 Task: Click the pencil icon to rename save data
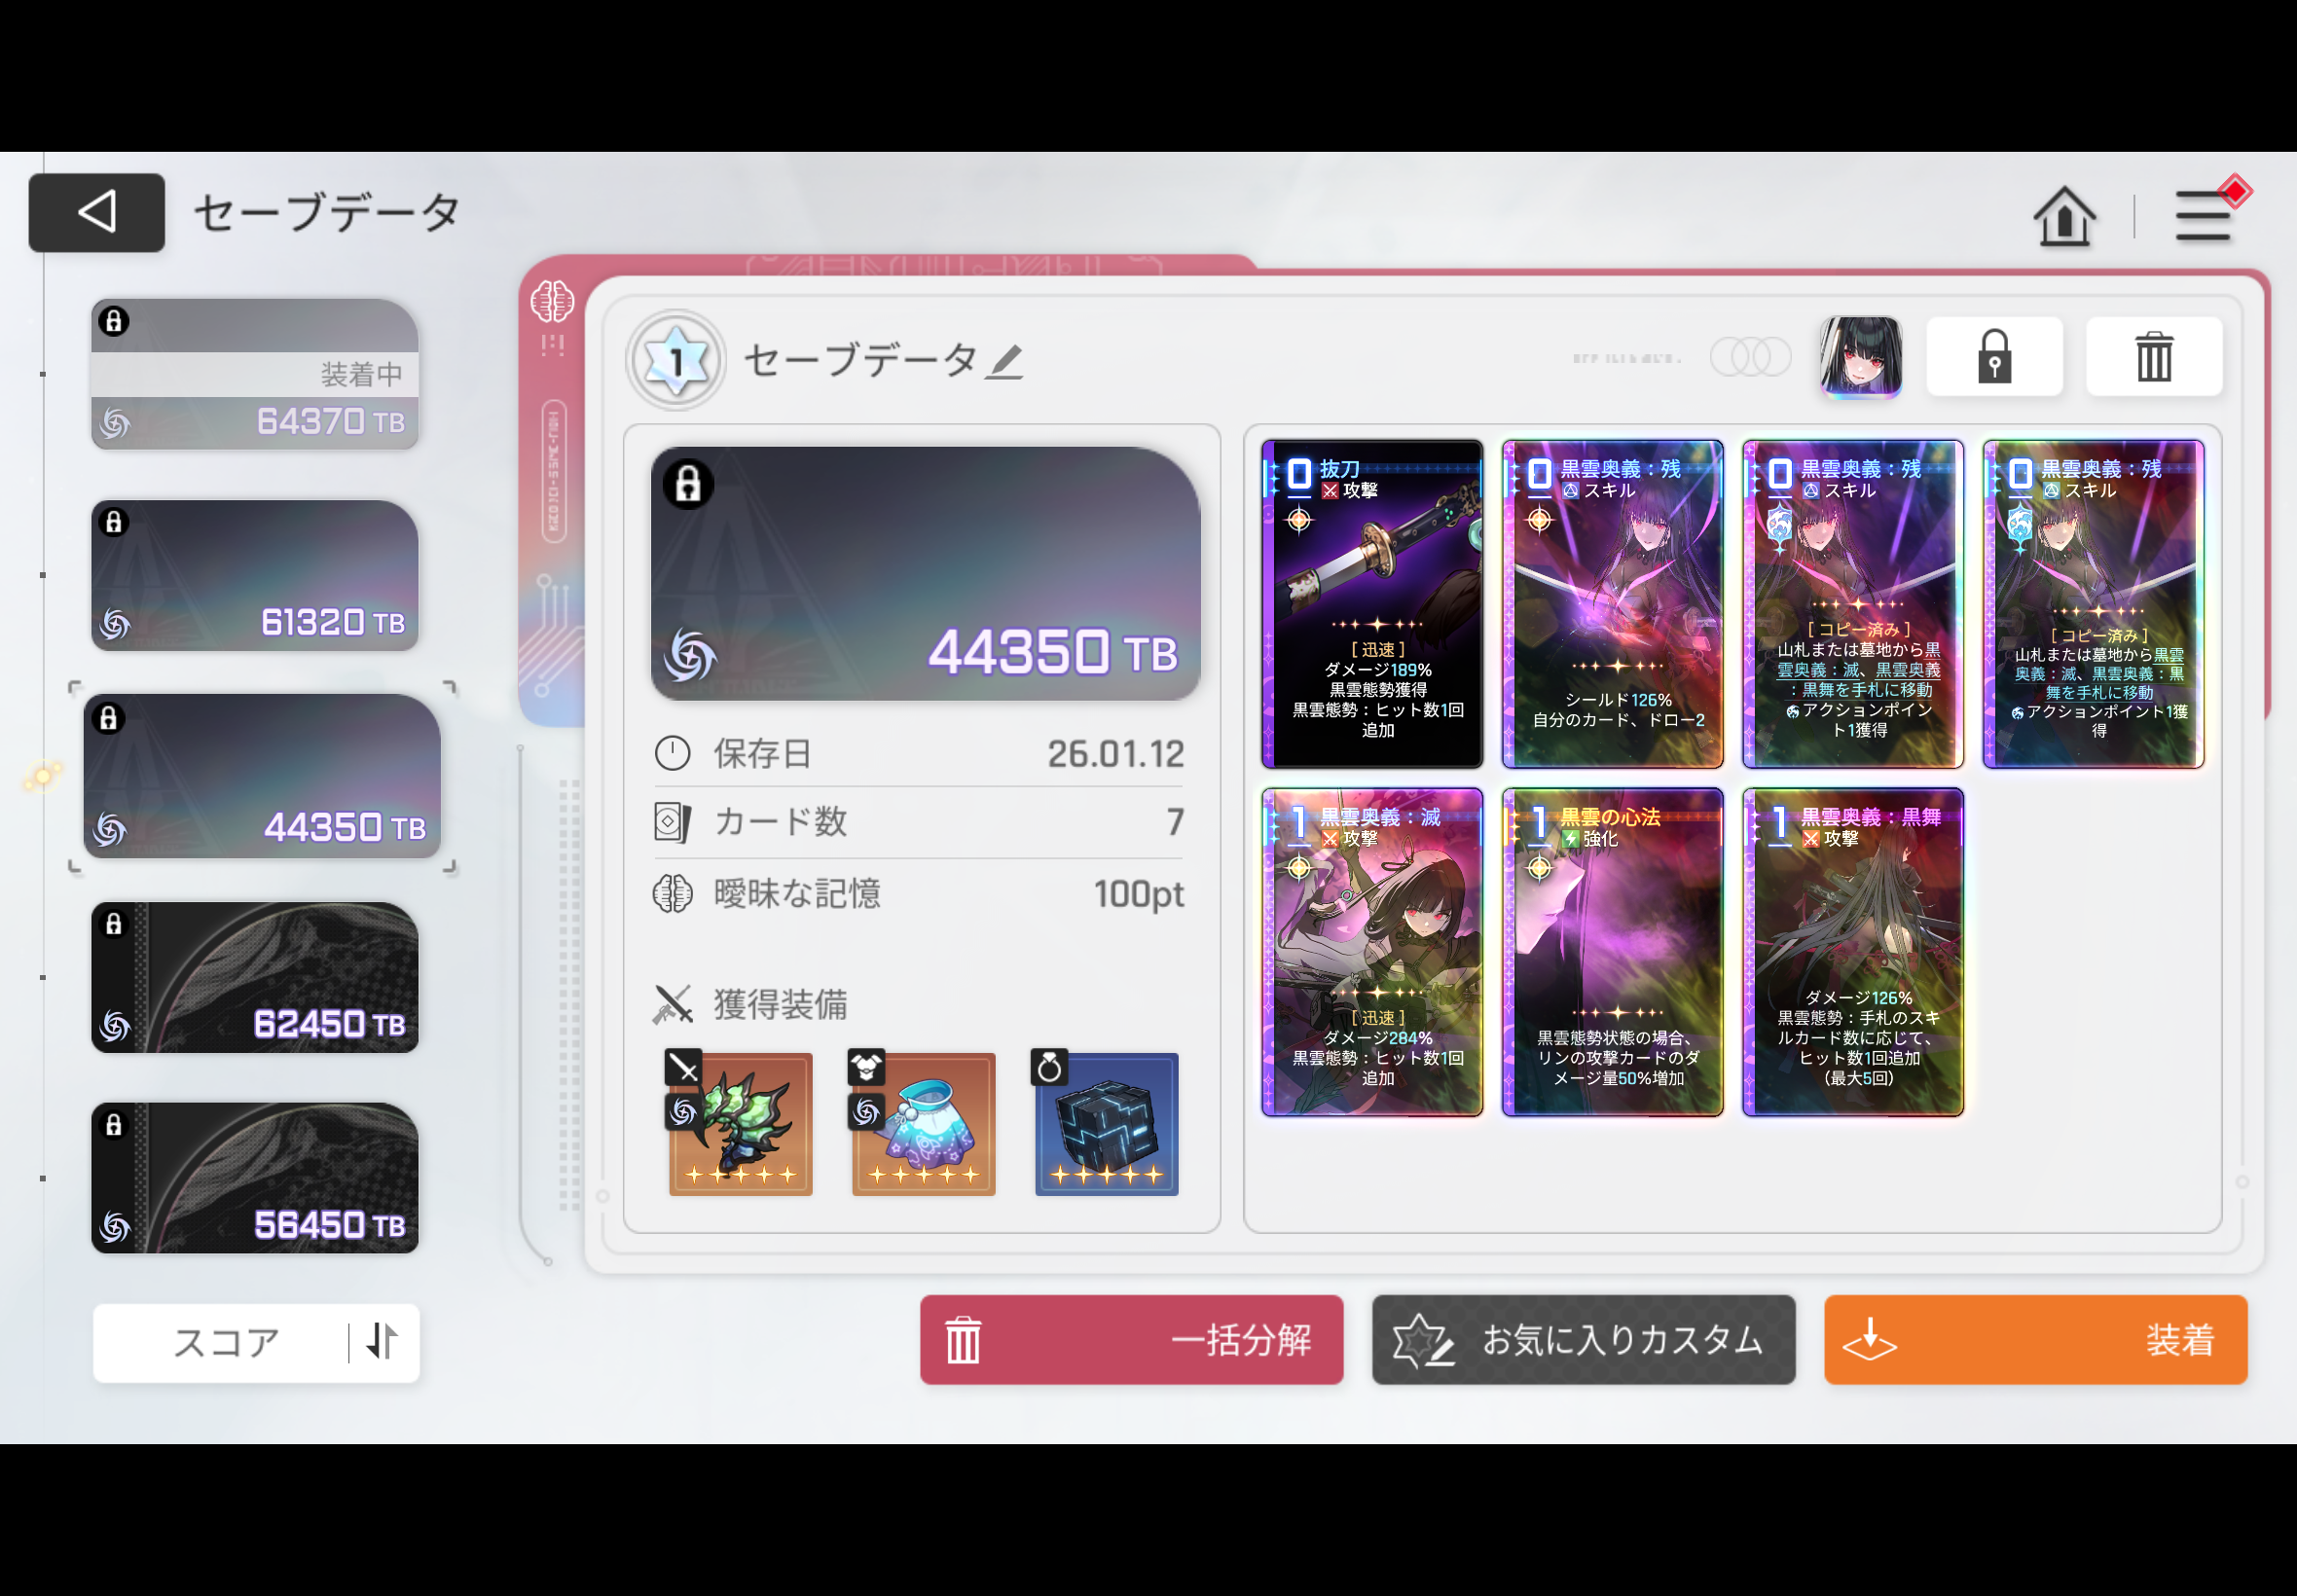pos(1004,361)
